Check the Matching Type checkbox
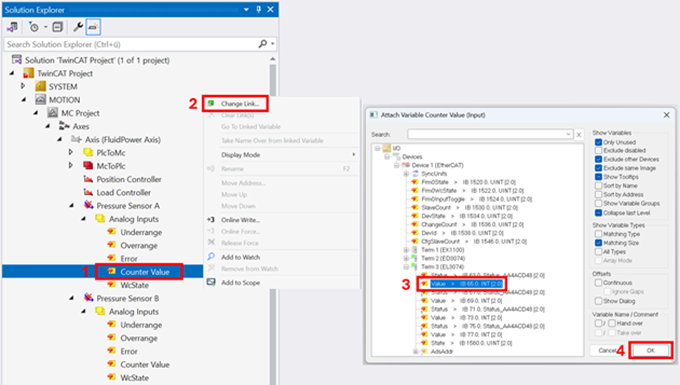Image resolution: width=680 pixels, height=385 pixels. point(598,234)
